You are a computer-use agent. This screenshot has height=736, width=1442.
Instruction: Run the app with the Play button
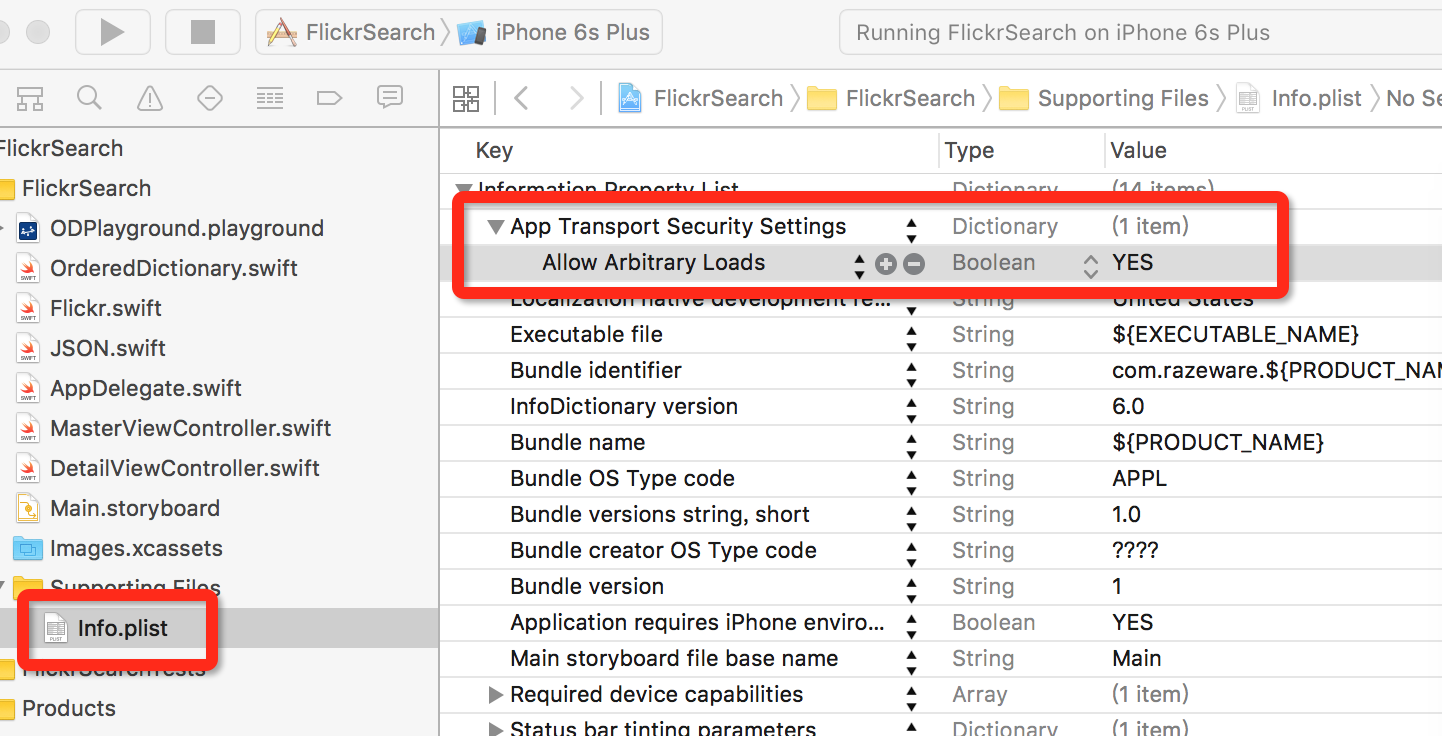tap(112, 32)
